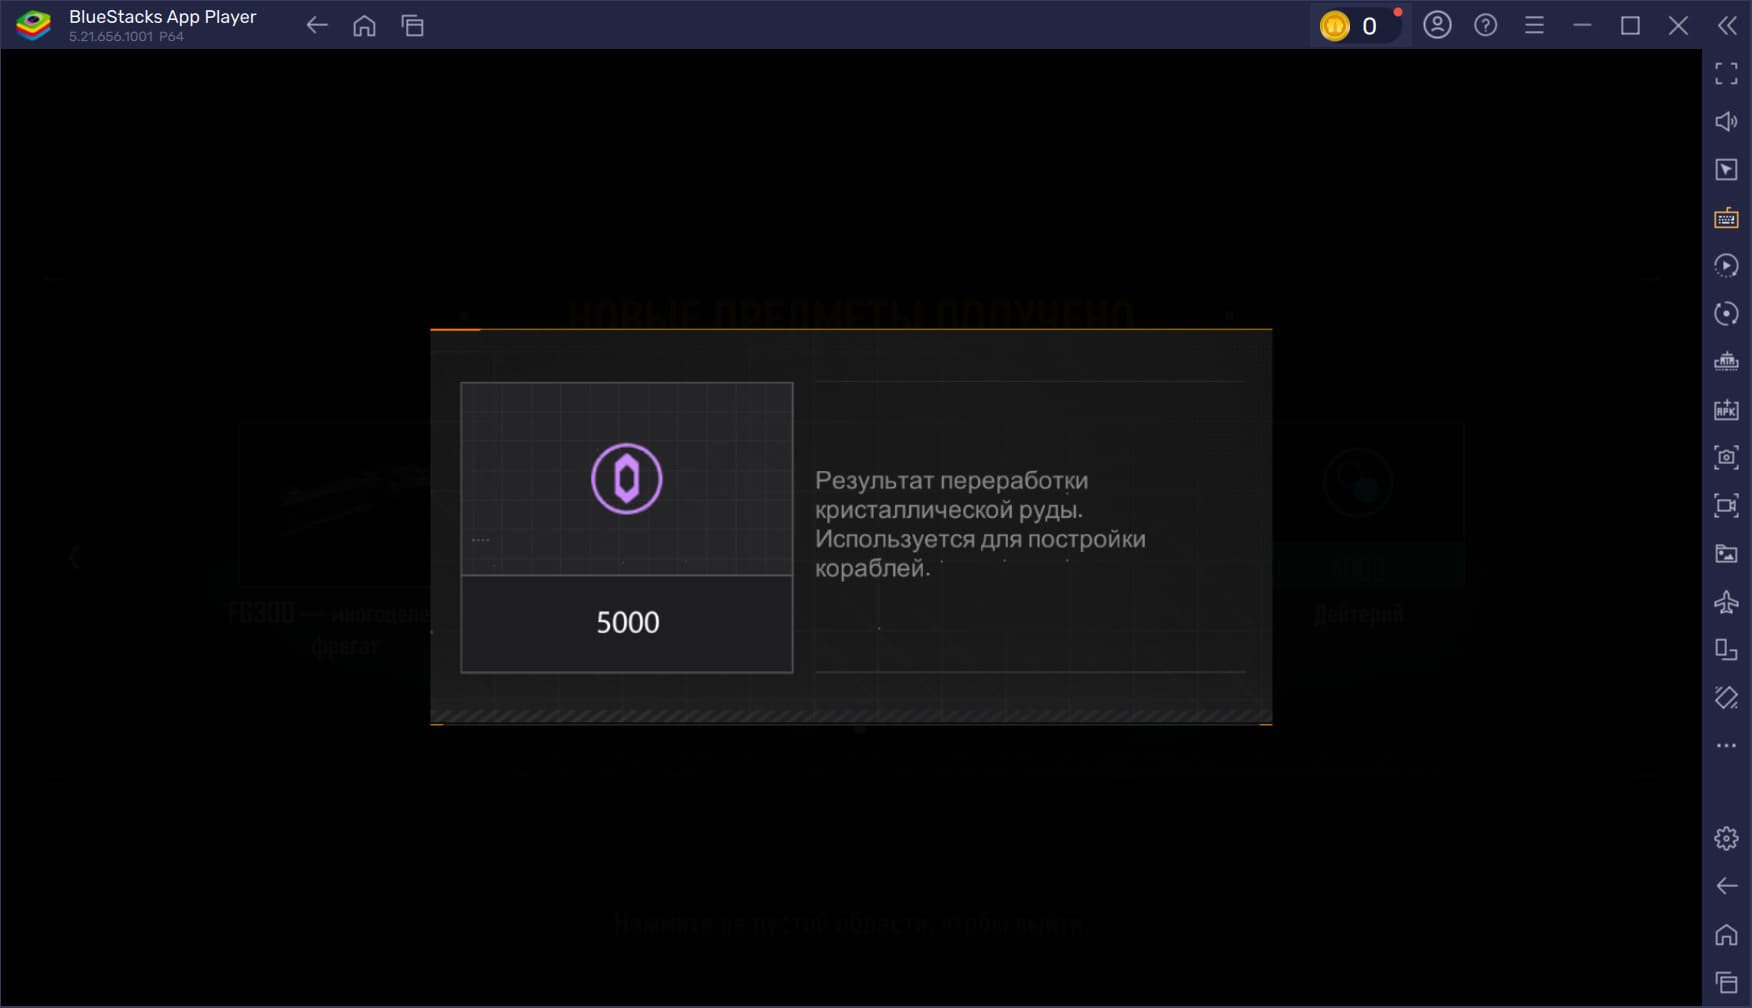Expand more tools three-dots icon
The height and width of the screenshot is (1008, 1752).
[x=1726, y=745]
